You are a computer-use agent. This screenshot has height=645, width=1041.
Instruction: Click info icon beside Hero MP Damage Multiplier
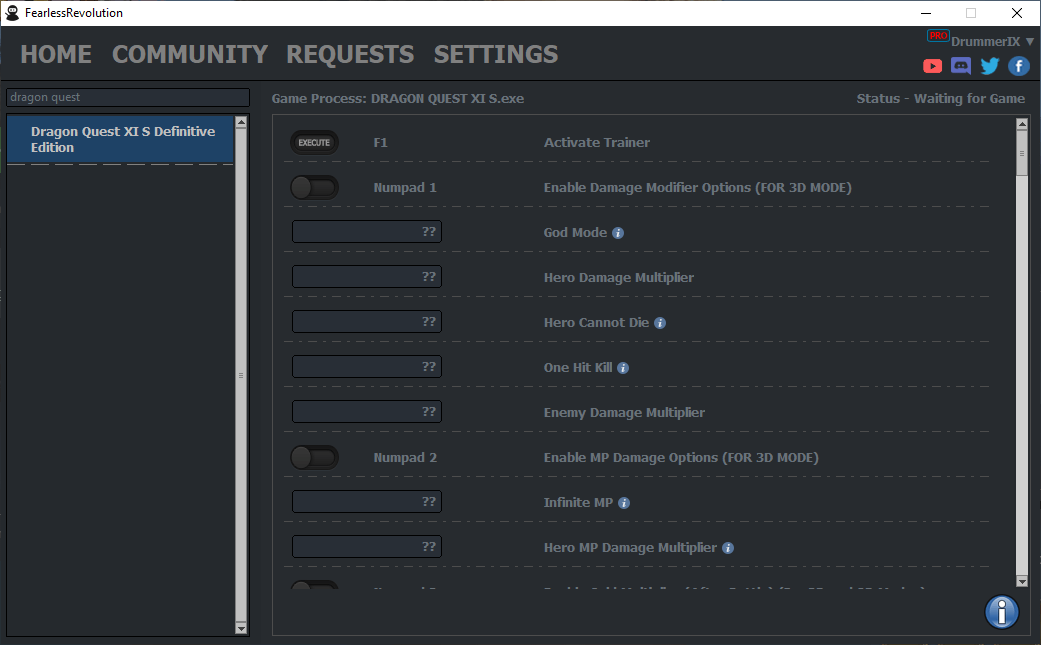tap(728, 548)
